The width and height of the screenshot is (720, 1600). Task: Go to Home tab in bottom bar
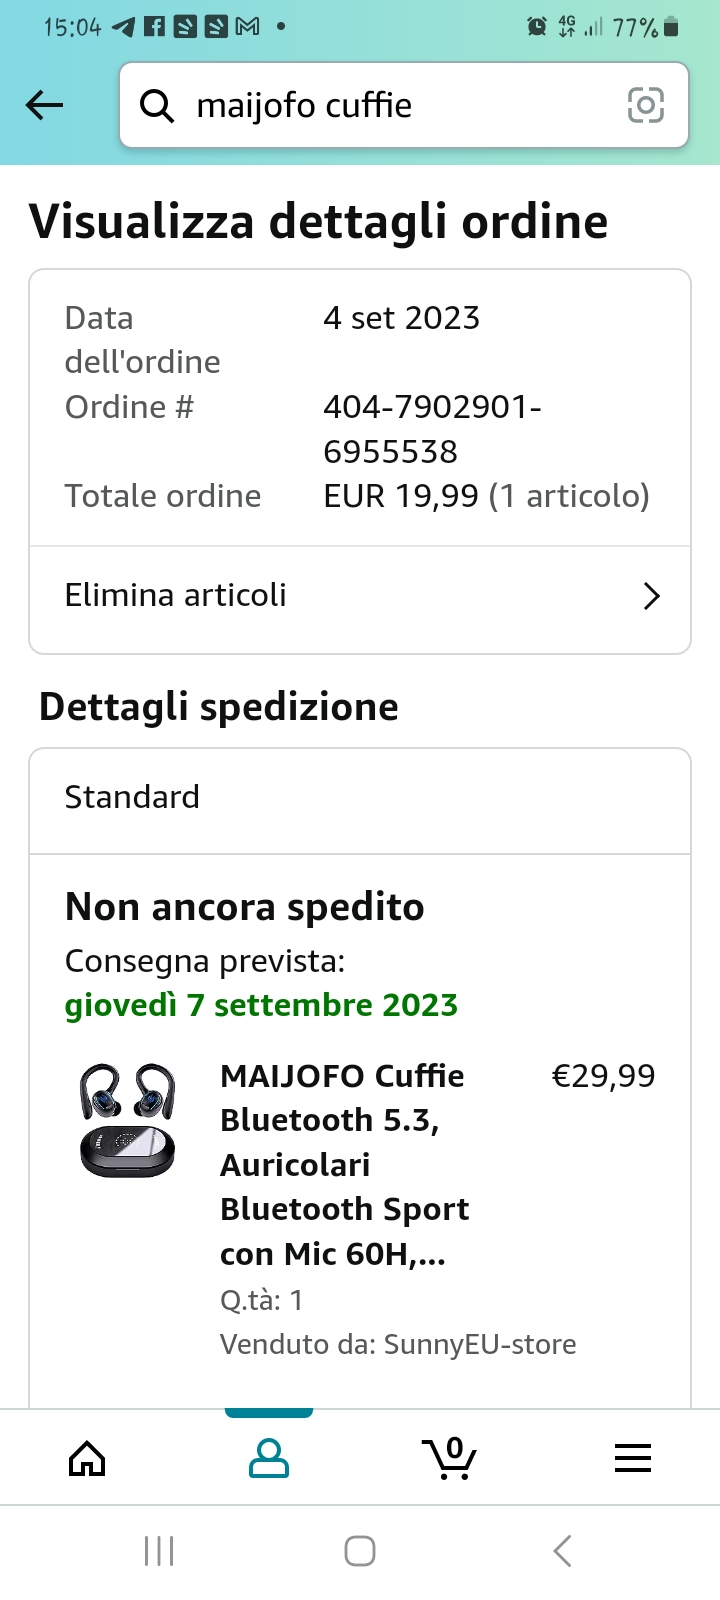tap(87, 1459)
